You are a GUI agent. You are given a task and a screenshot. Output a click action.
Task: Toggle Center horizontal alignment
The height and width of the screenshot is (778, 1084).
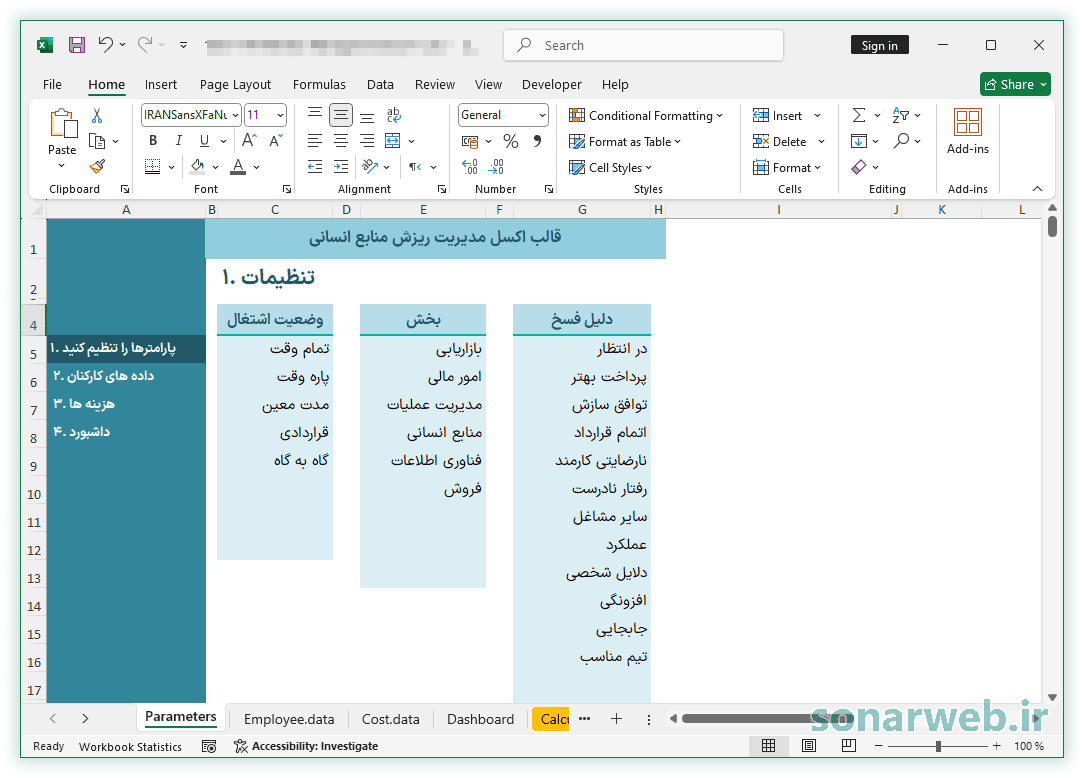[341, 141]
